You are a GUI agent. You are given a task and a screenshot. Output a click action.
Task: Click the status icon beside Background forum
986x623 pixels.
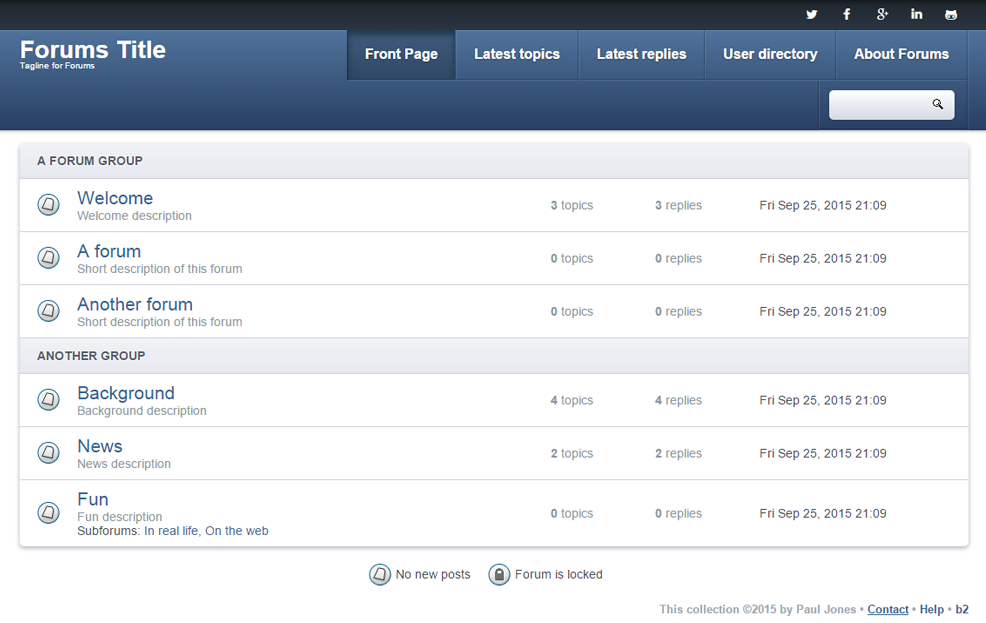pos(48,399)
